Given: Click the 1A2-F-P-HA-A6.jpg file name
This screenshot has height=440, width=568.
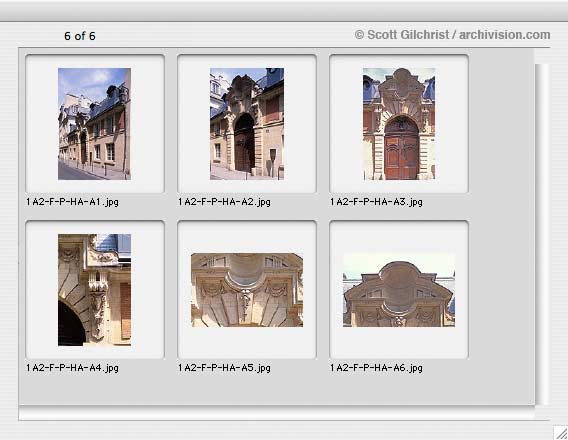Looking at the screenshot, I should click(x=376, y=368).
